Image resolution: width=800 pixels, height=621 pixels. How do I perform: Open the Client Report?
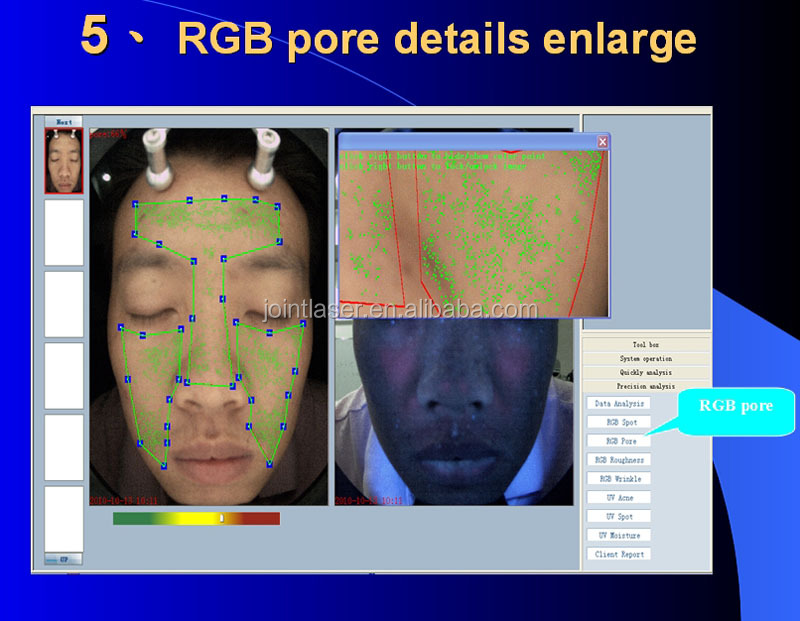[x=619, y=554]
